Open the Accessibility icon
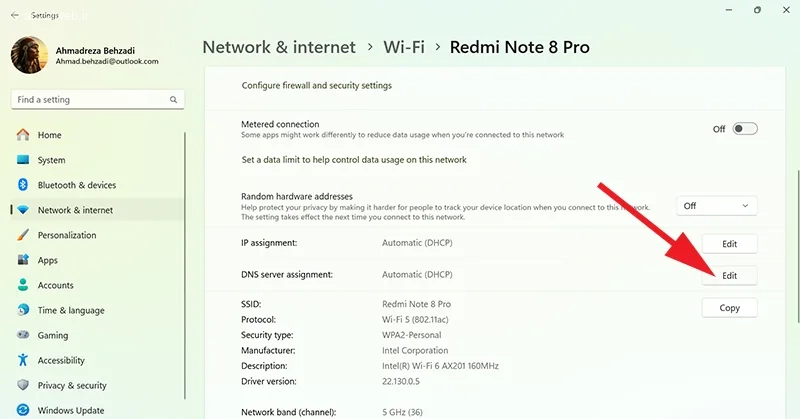This screenshot has height=419, width=800. [23, 360]
